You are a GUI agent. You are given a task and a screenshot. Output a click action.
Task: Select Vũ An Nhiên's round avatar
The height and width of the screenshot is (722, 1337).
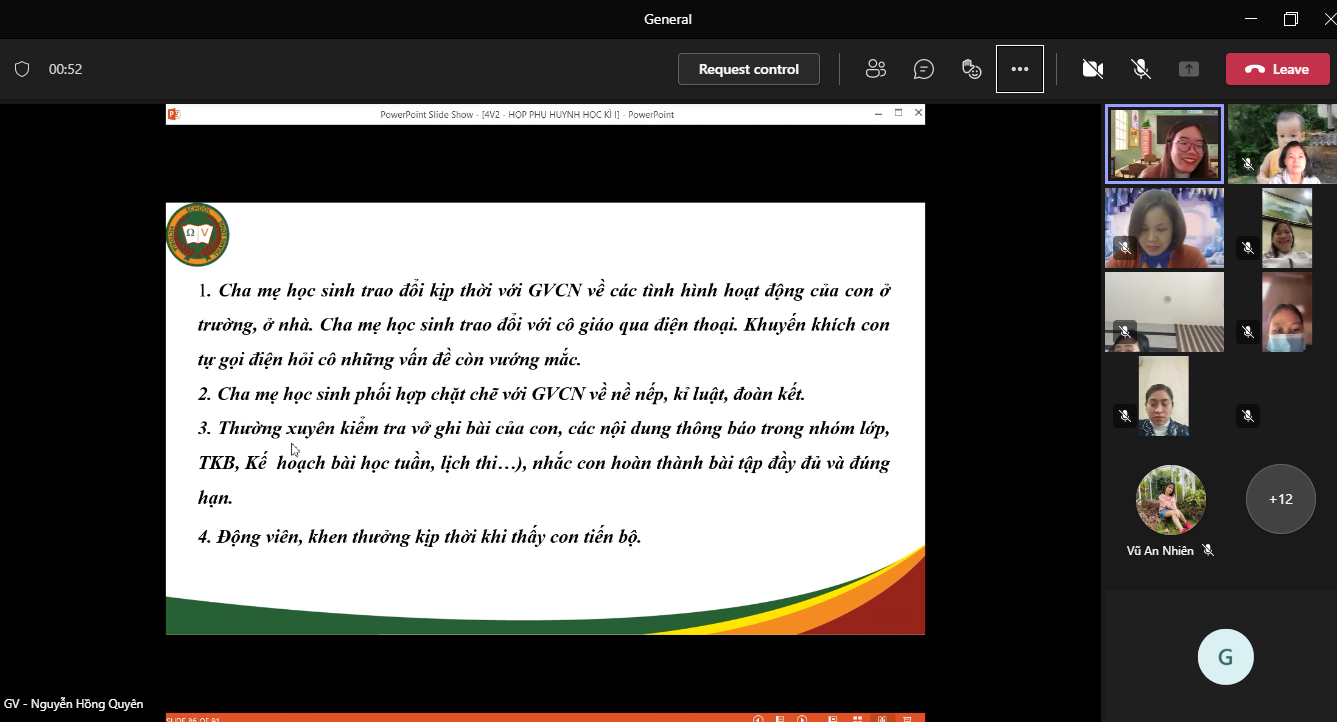coord(1170,499)
